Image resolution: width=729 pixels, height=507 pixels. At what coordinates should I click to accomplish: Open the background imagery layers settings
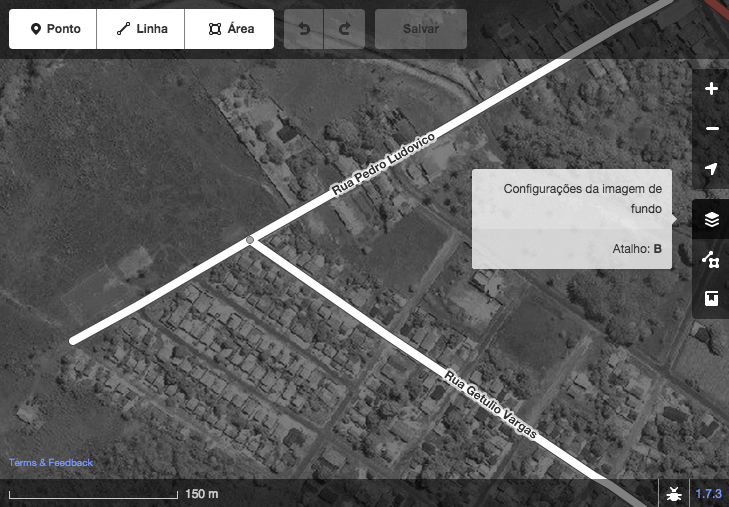[711, 219]
